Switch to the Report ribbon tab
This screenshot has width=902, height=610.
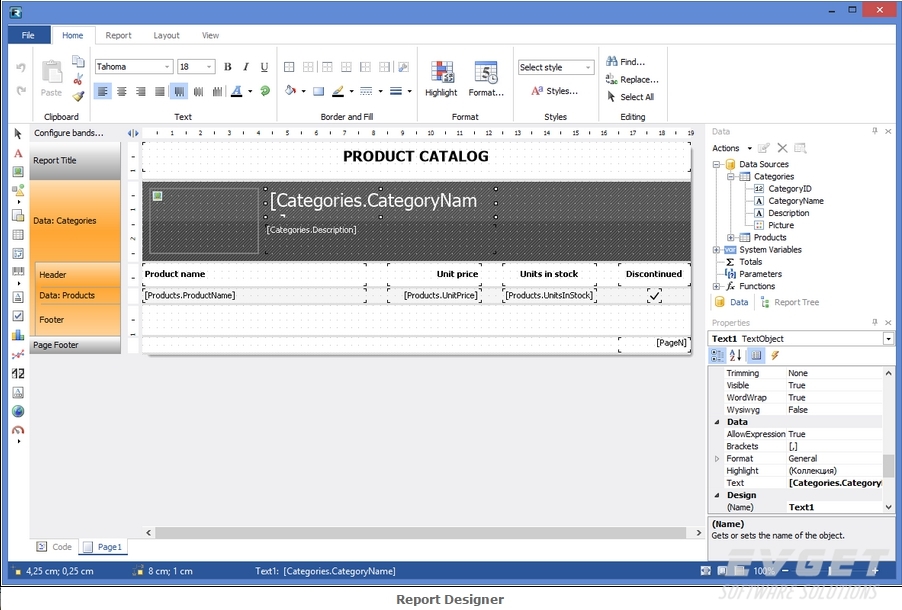[x=119, y=35]
